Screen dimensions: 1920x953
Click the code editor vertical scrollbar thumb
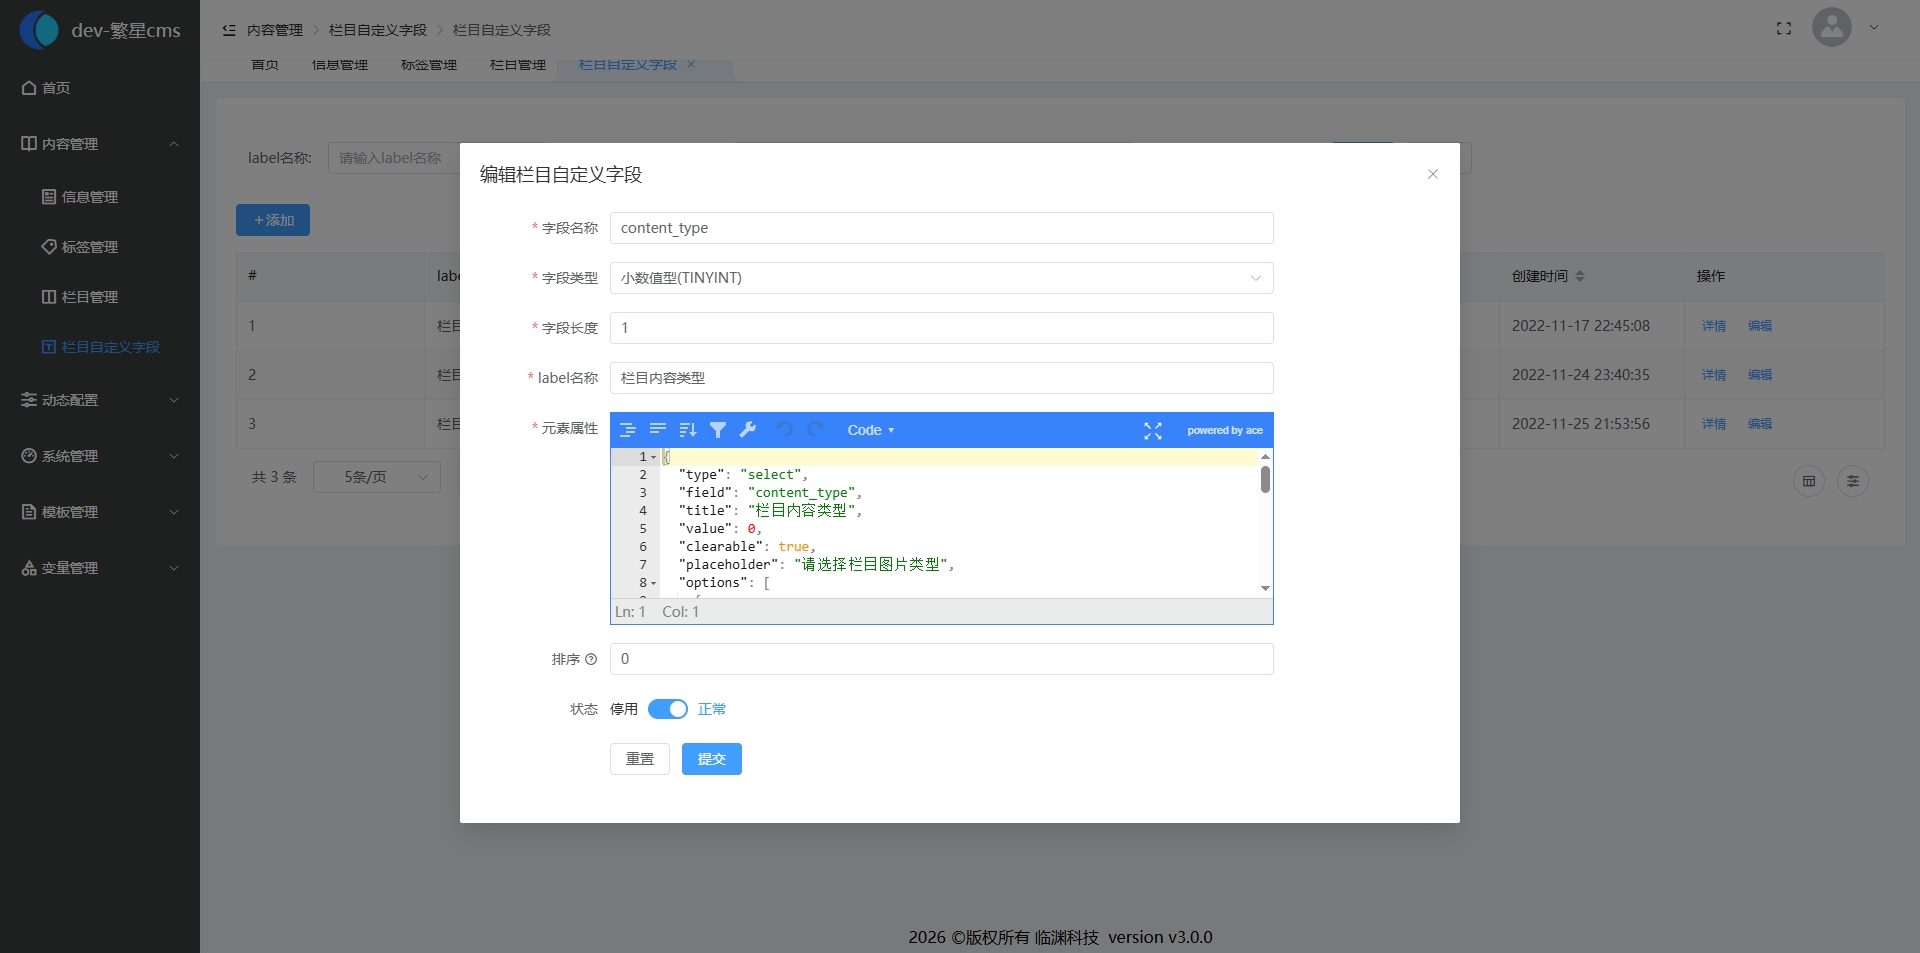tap(1265, 480)
